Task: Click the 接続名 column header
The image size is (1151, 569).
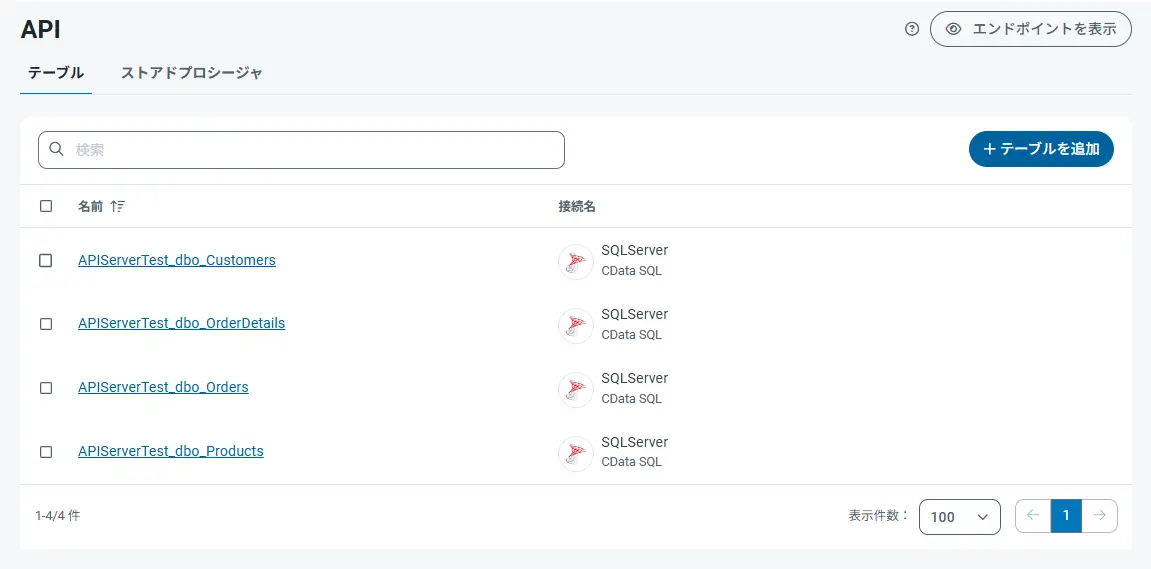Action: pyautogui.click(x=576, y=206)
